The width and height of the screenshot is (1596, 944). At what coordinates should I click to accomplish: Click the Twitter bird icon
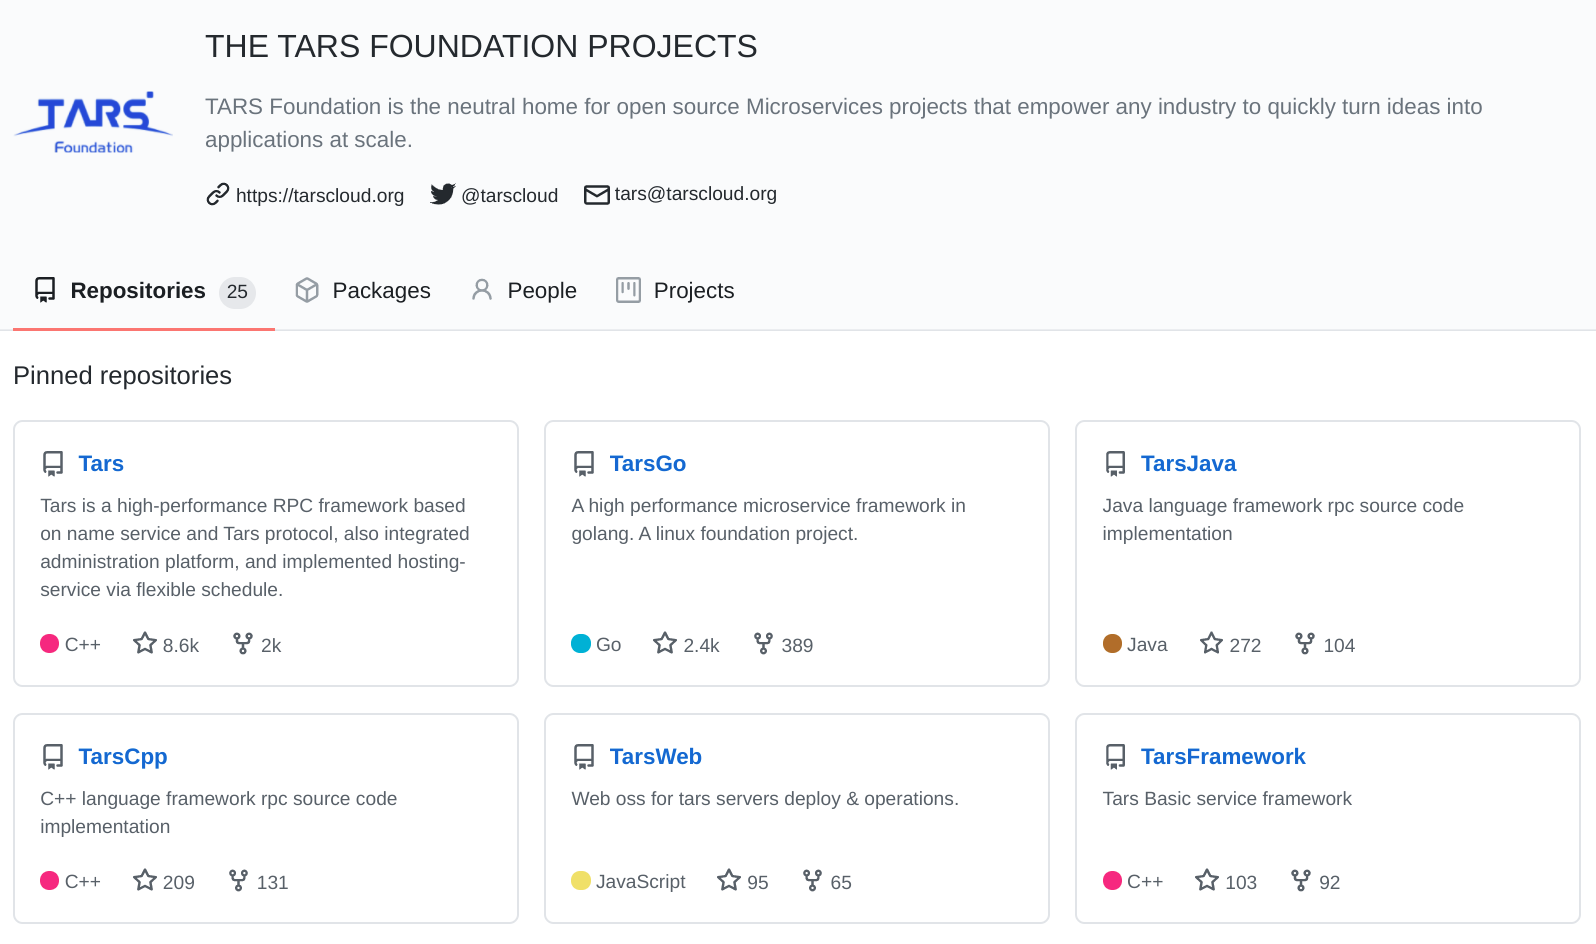point(442,194)
